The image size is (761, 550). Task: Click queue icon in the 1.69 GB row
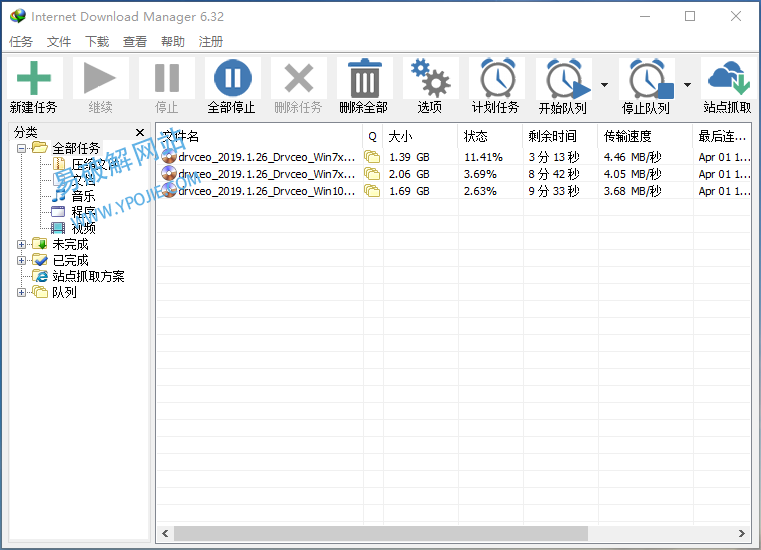point(372,191)
